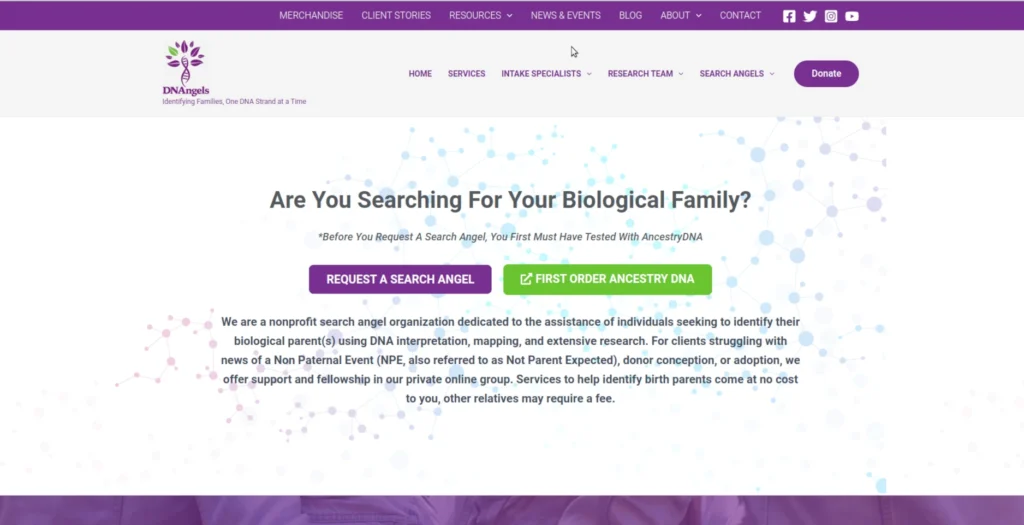Open the YouTube channel icon
Viewport: 1024px width, 525px height.
(852, 16)
